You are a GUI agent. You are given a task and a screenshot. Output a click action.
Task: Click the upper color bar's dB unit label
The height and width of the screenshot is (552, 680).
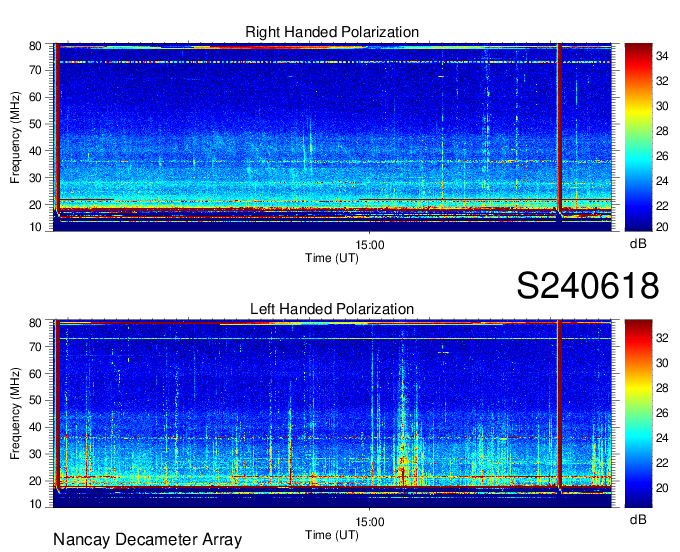coord(638,244)
